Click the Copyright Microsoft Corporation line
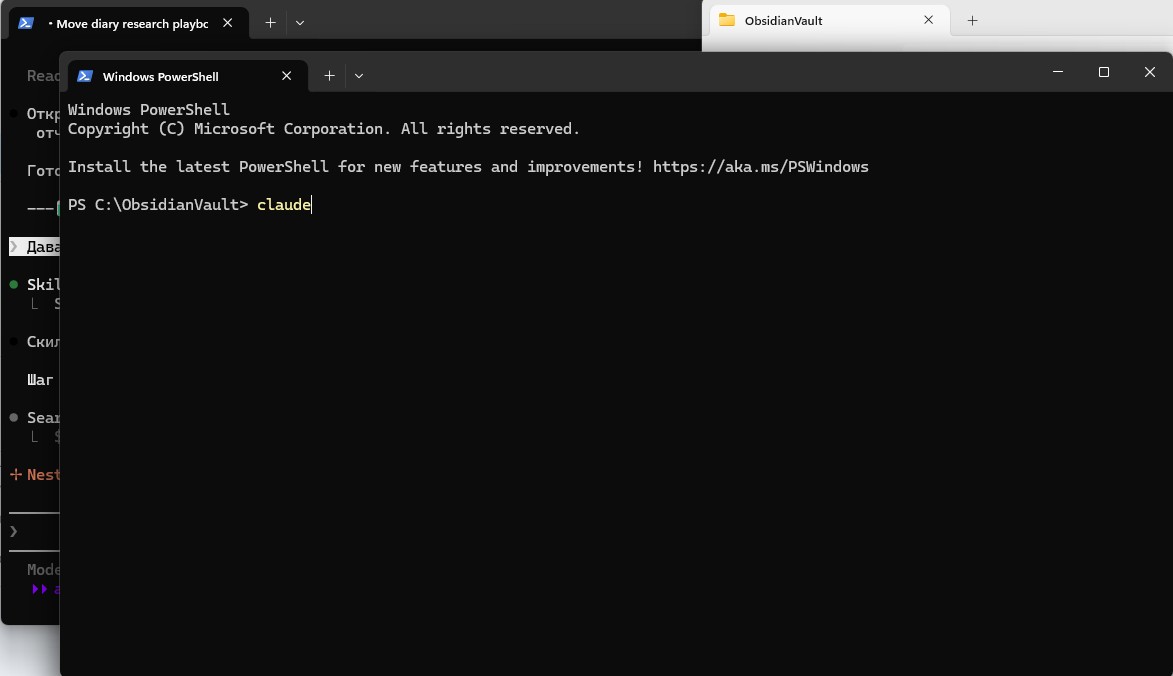Image resolution: width=1173 pixels, height=676 pixels. point(324,129)
